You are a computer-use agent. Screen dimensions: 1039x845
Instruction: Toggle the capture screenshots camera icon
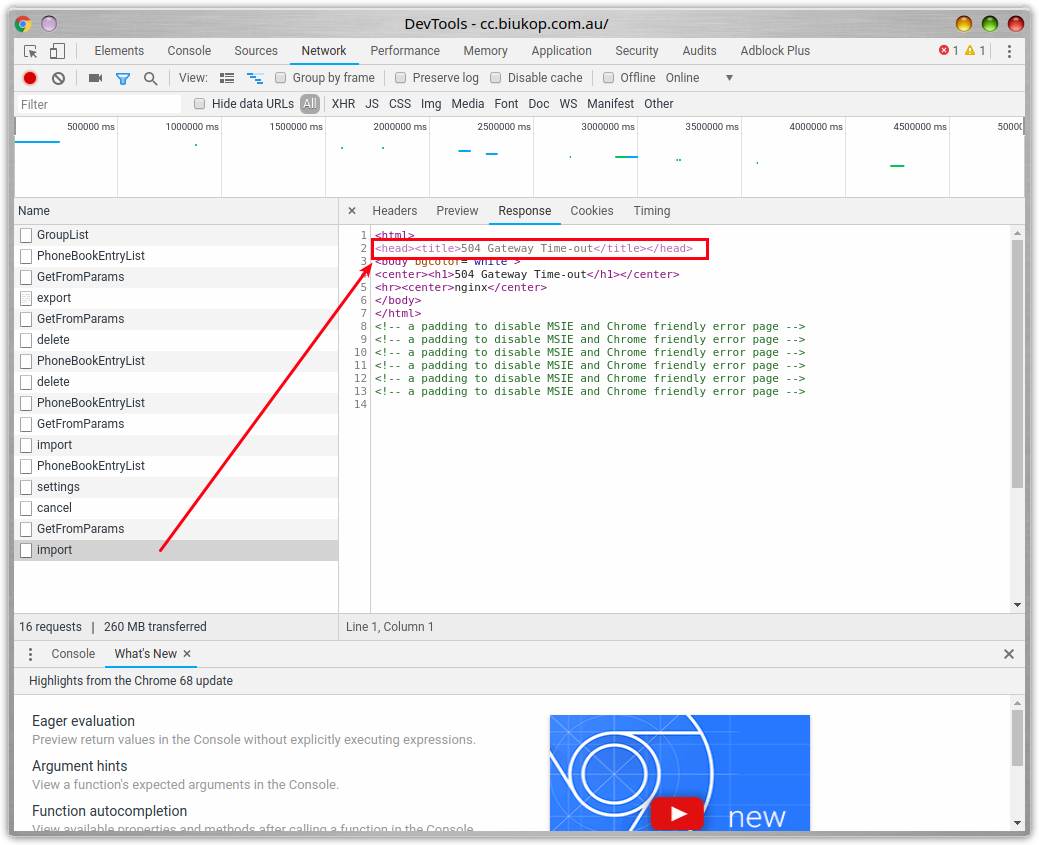point(95,78)
